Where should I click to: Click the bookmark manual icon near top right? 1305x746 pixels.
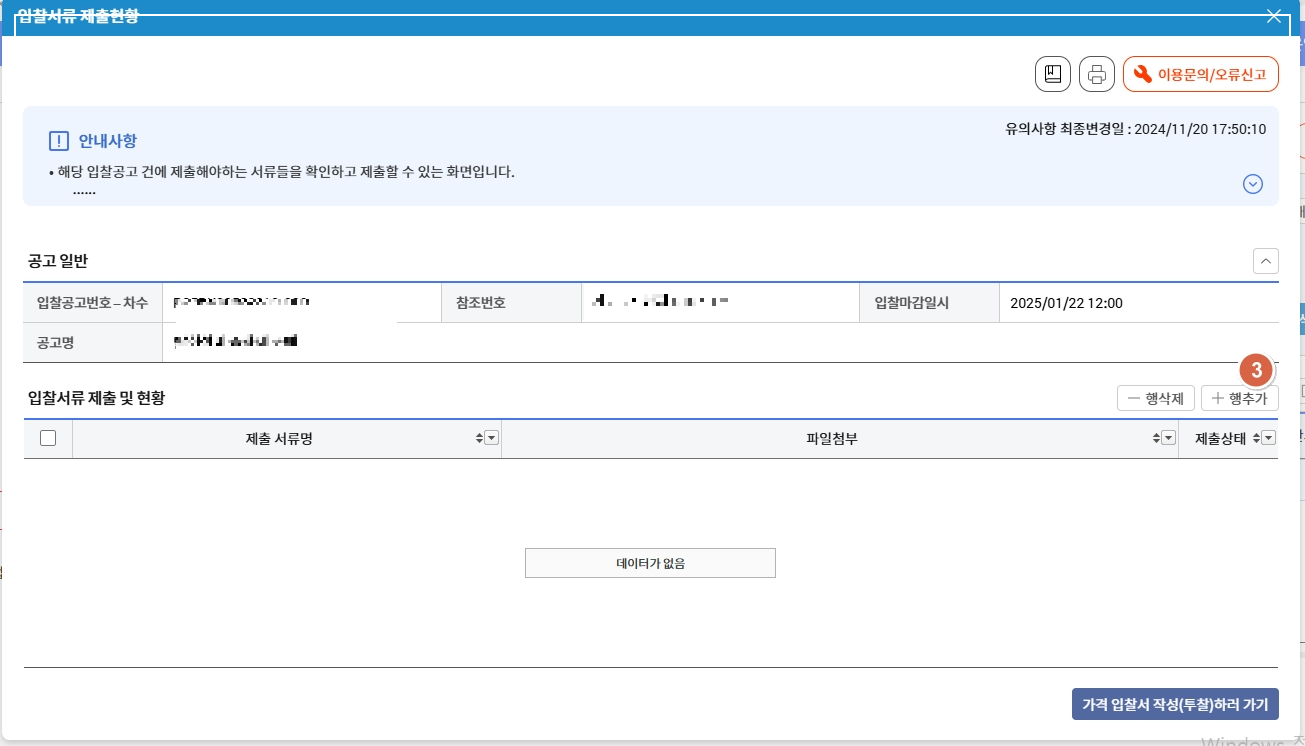tap(1052, 73)
